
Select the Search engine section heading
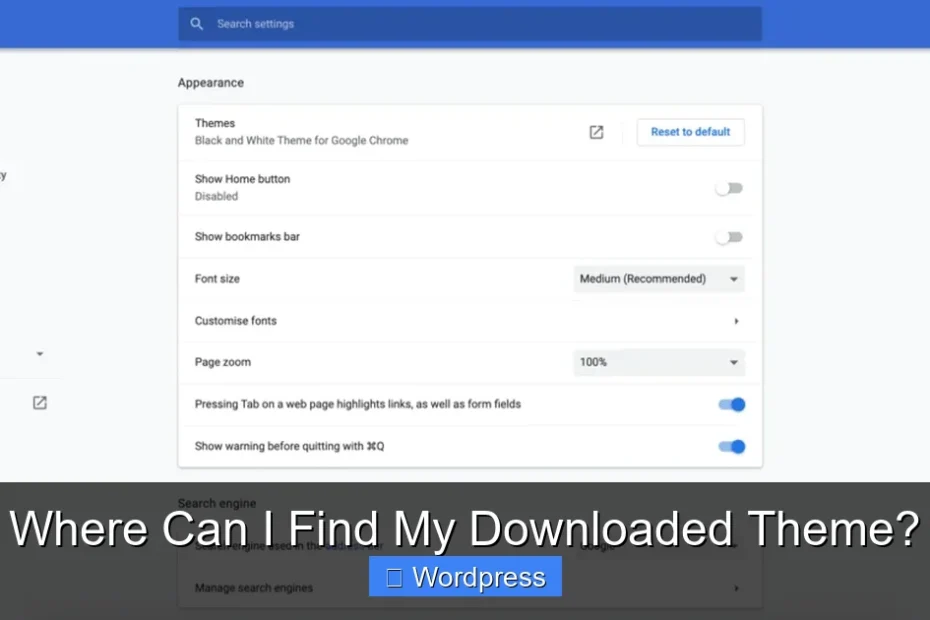tap(217, 503)
